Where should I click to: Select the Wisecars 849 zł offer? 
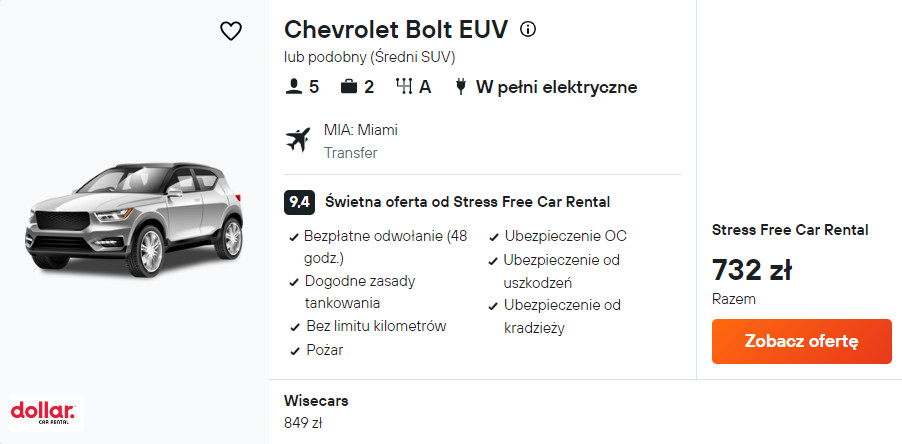click(x=317, y=411)
